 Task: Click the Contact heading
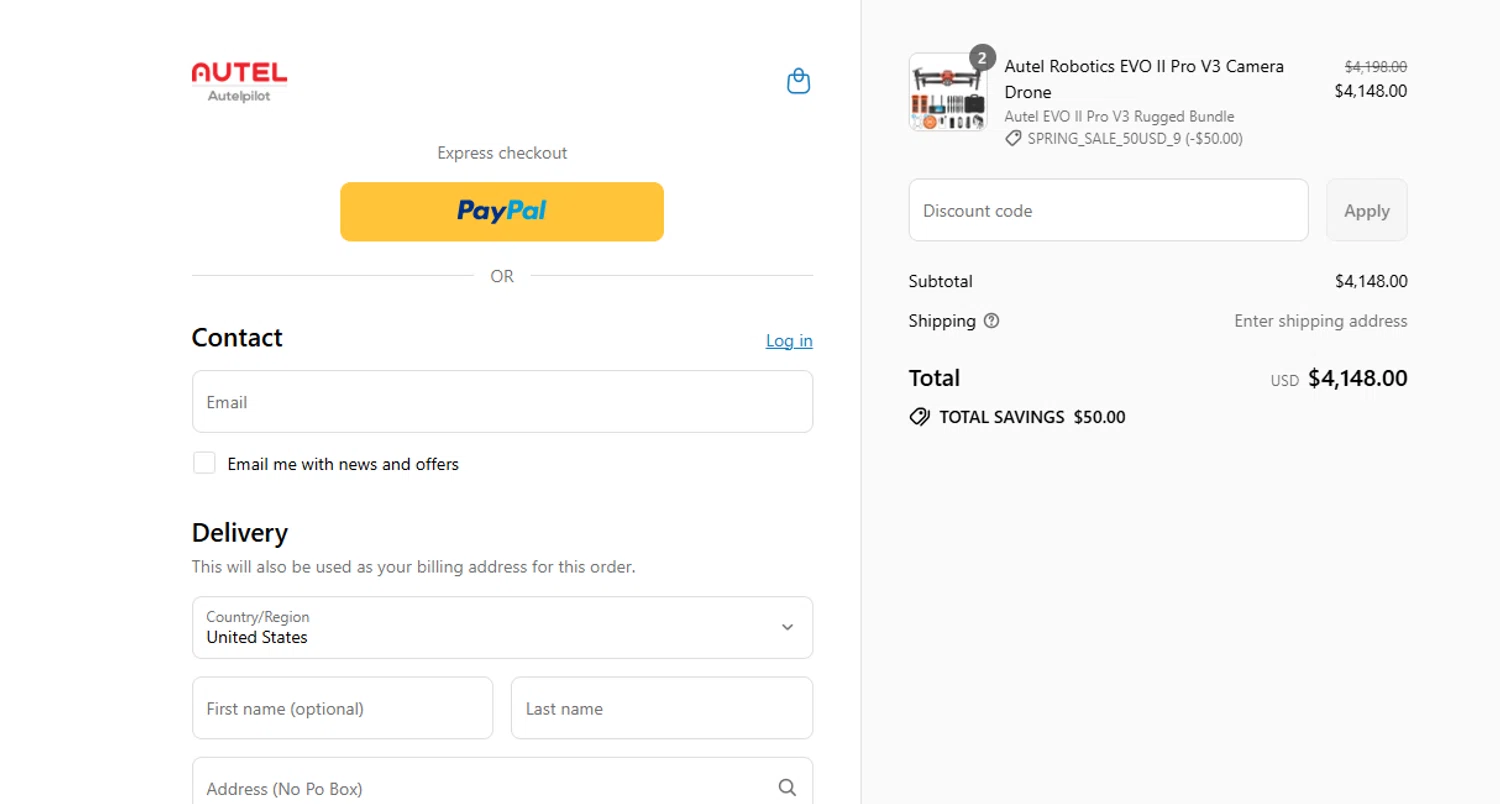(237, 338)
